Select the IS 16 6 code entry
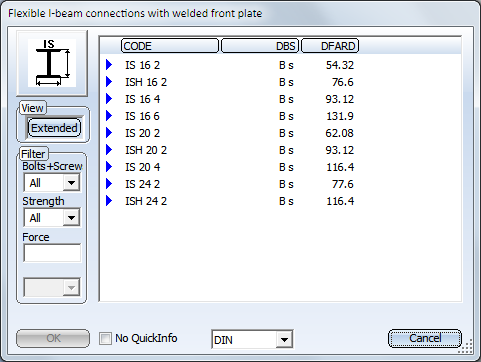This screenshot has height=362, width=481. click(143, 116)
